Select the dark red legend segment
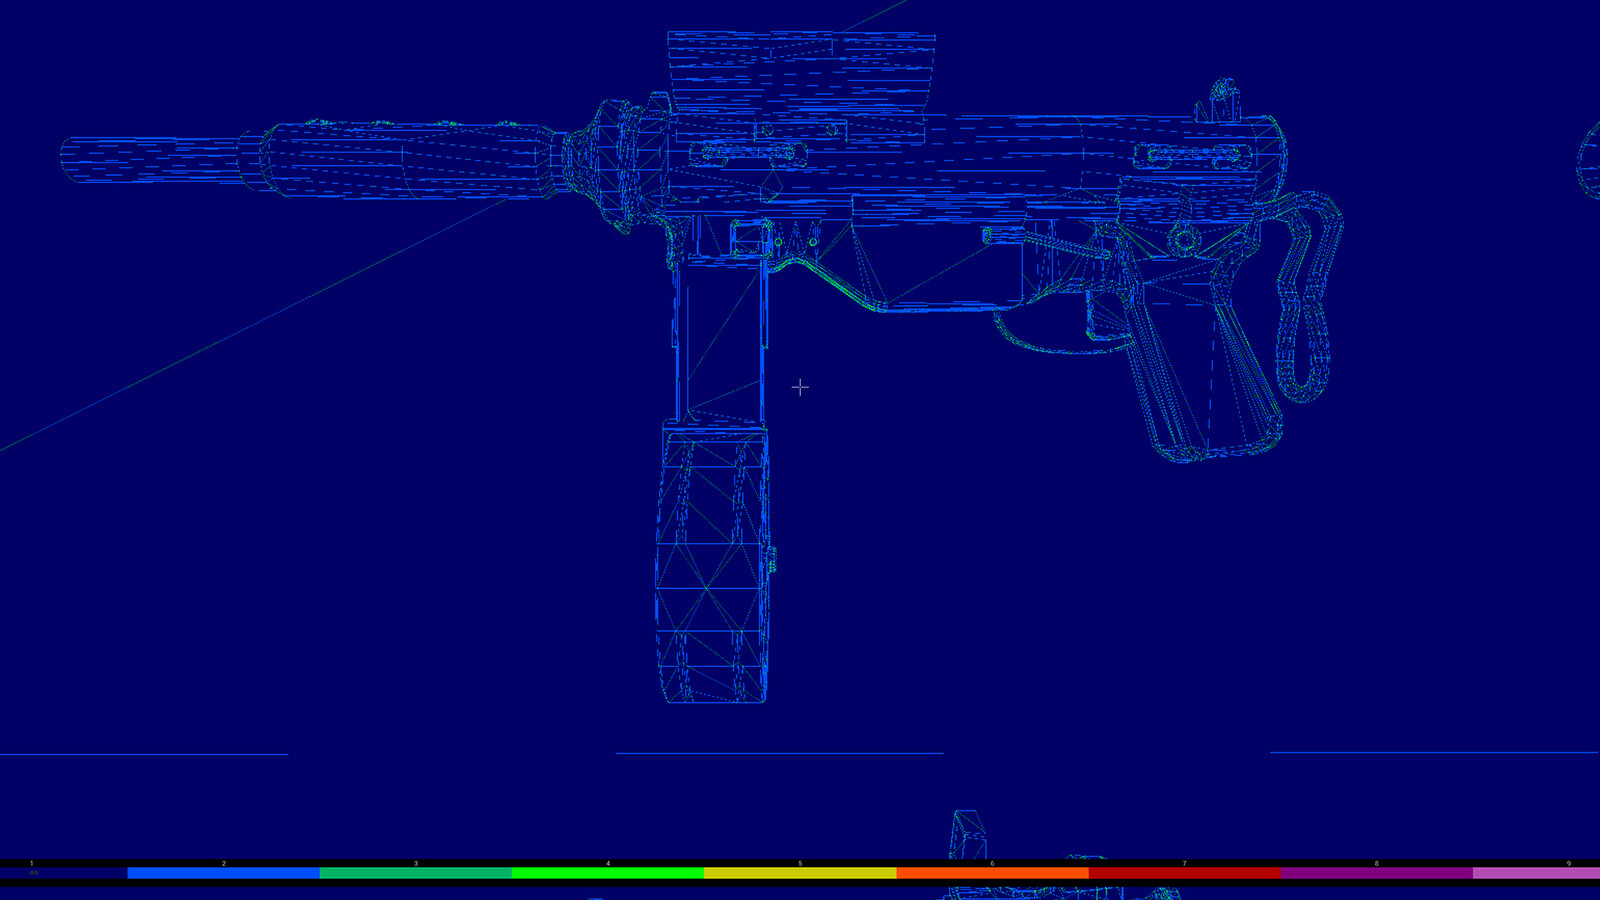 point(1184,873)
